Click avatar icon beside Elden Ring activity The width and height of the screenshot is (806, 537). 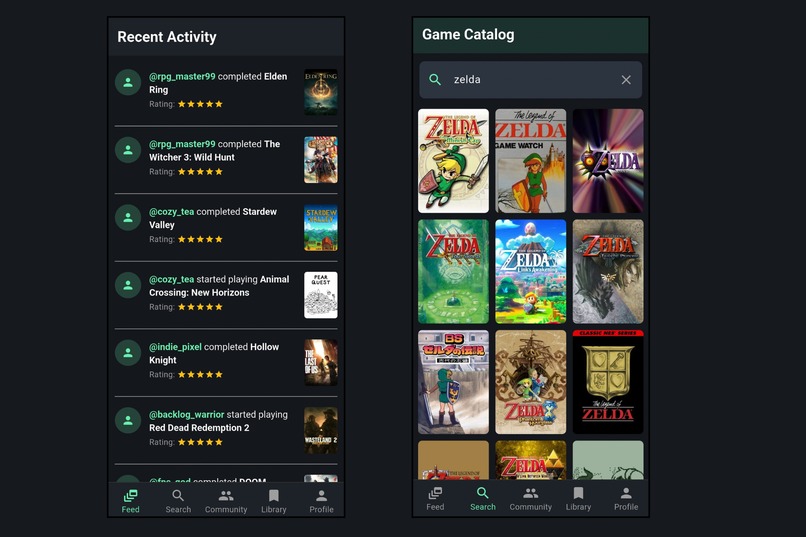128,82
